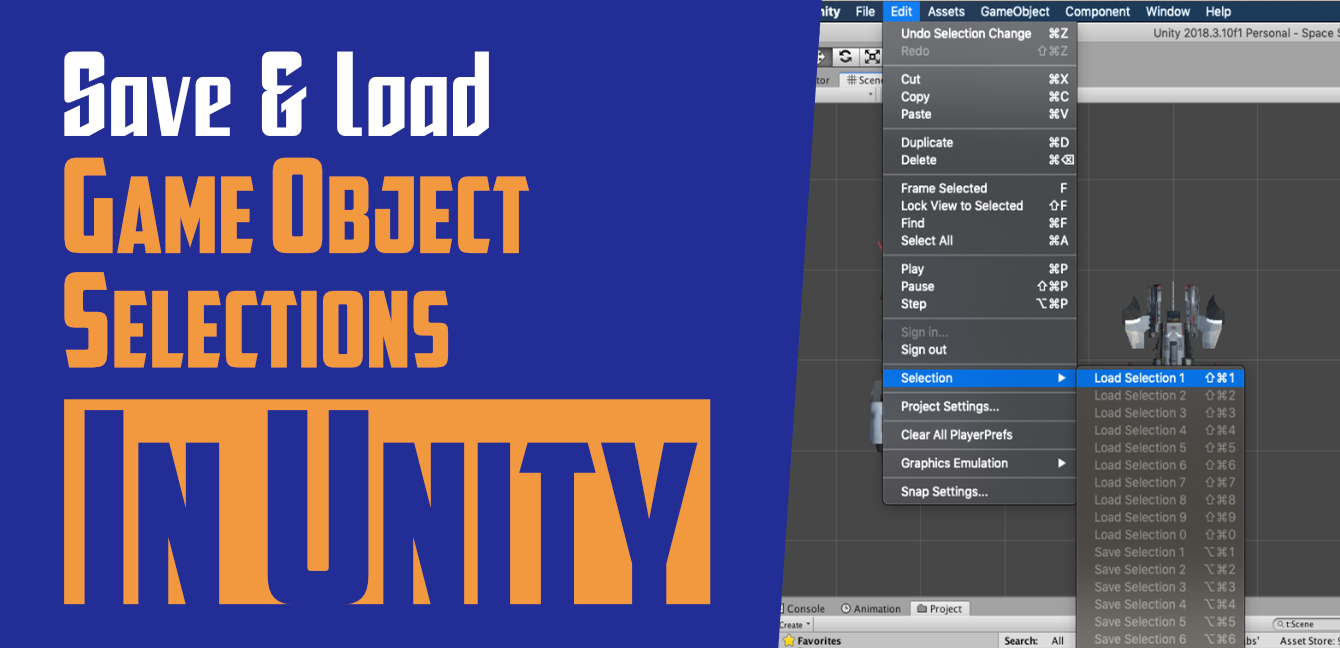Screen dimensions: 1340x648
Task: Choose Load Selection 0
Action: pos(1161,535)
